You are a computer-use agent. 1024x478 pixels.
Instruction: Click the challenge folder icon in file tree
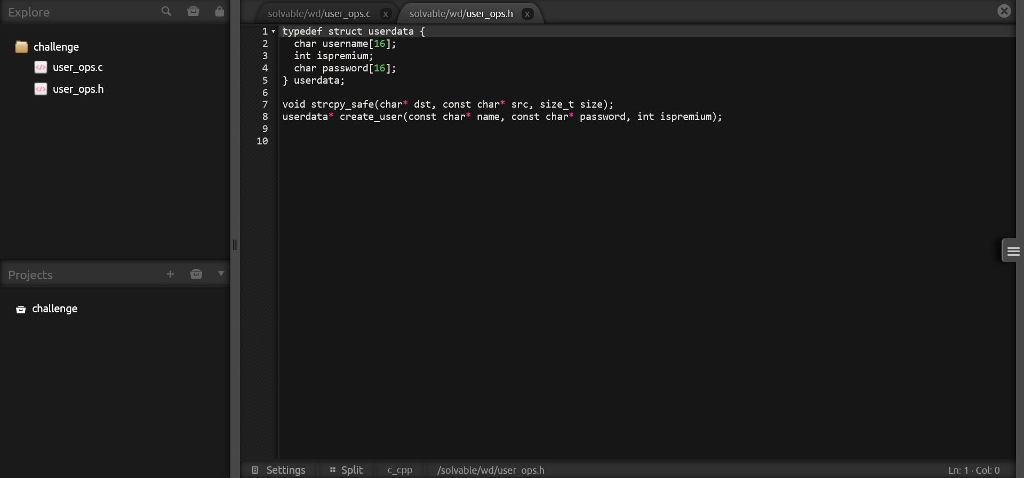pyautogui.click(x=22, y=46)
